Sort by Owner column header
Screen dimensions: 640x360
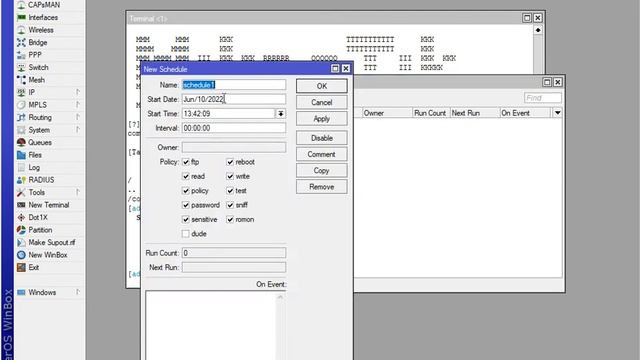click(387, 113)
